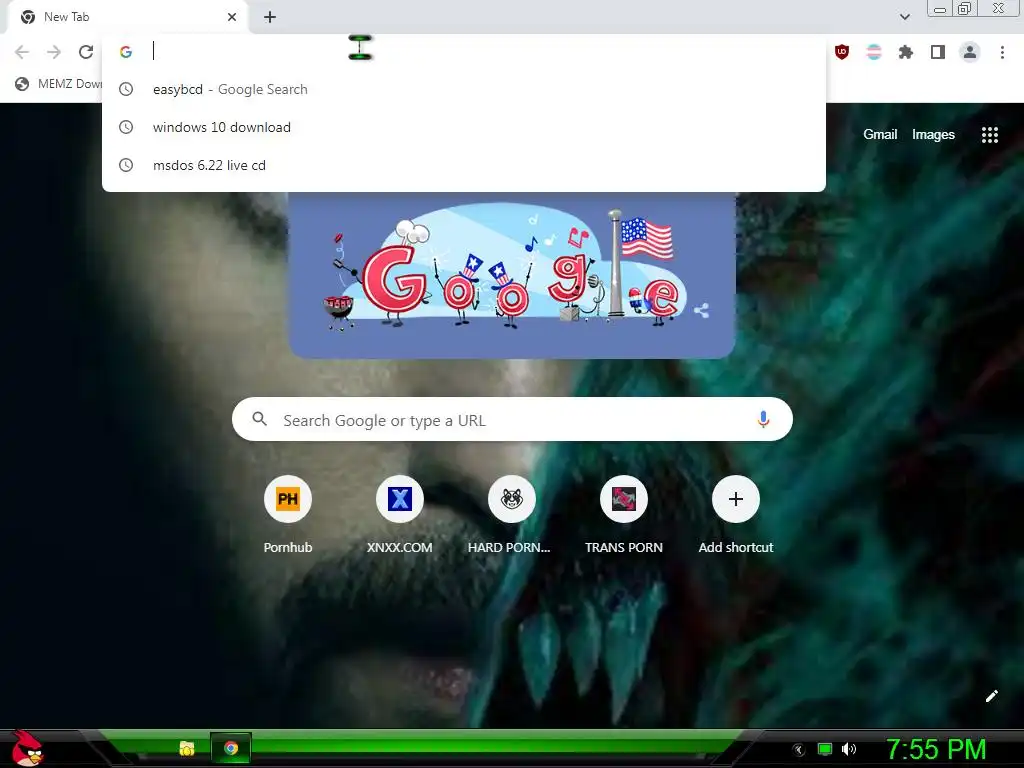This screenshot has width=1024, height=768.
Task: Click the magnifier icon in search box
Action: click(x=259, y=419)
